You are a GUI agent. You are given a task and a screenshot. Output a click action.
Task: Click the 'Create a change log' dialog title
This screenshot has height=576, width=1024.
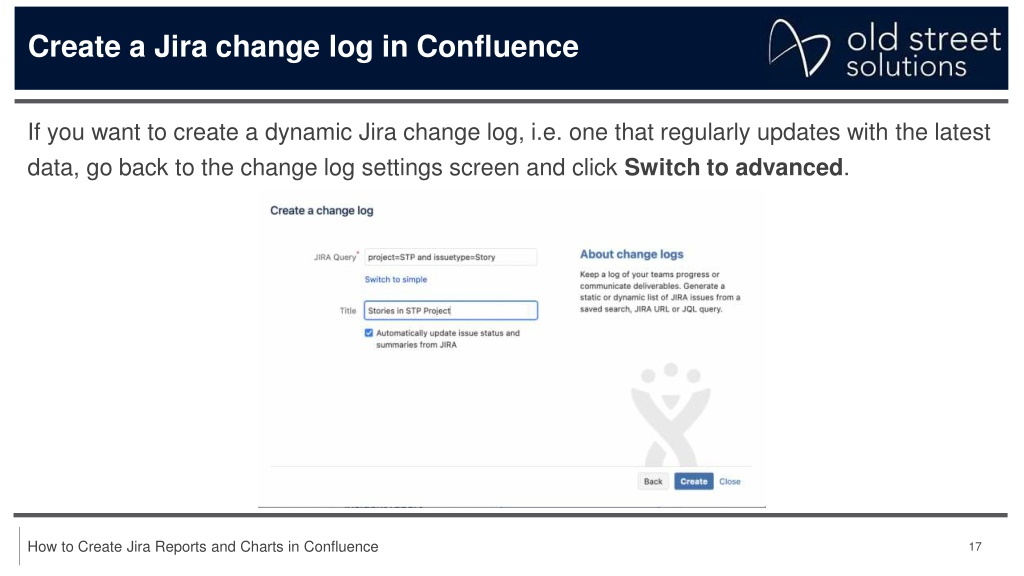point(322,210)
